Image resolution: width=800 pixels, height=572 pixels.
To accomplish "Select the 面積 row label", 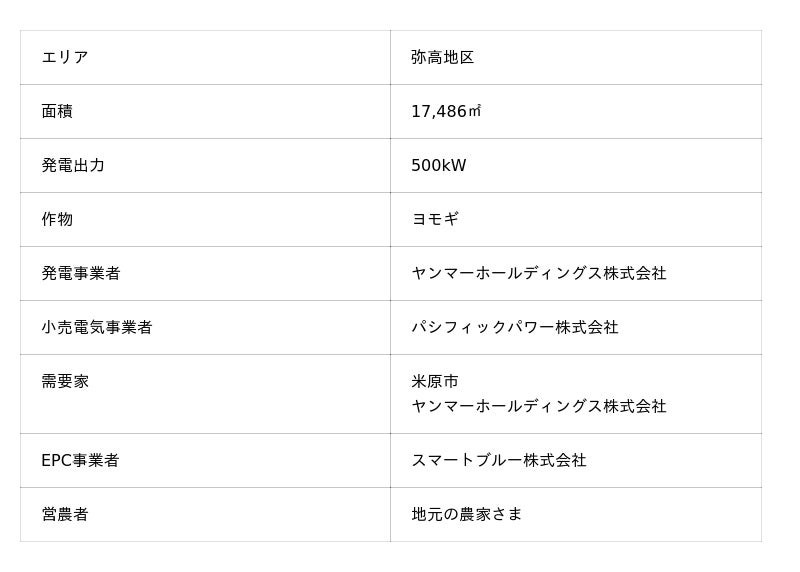I will point(57,112).
